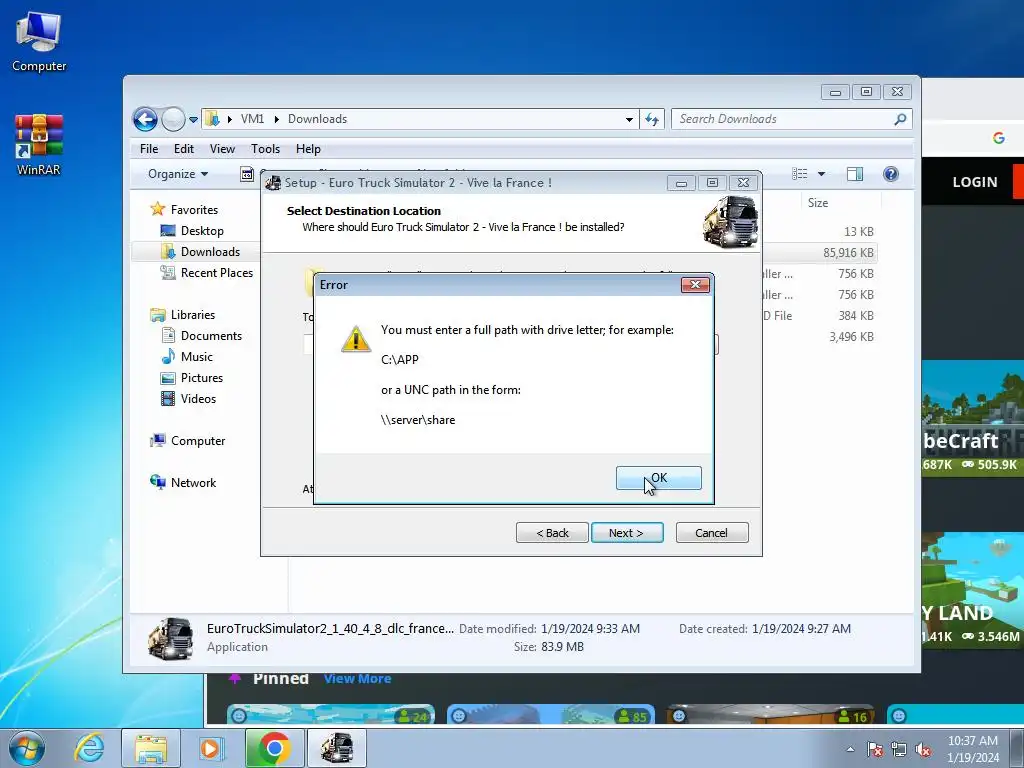The image size is (1024, 768).
Task: Open the Computer desktop icon
Action: 39,41
